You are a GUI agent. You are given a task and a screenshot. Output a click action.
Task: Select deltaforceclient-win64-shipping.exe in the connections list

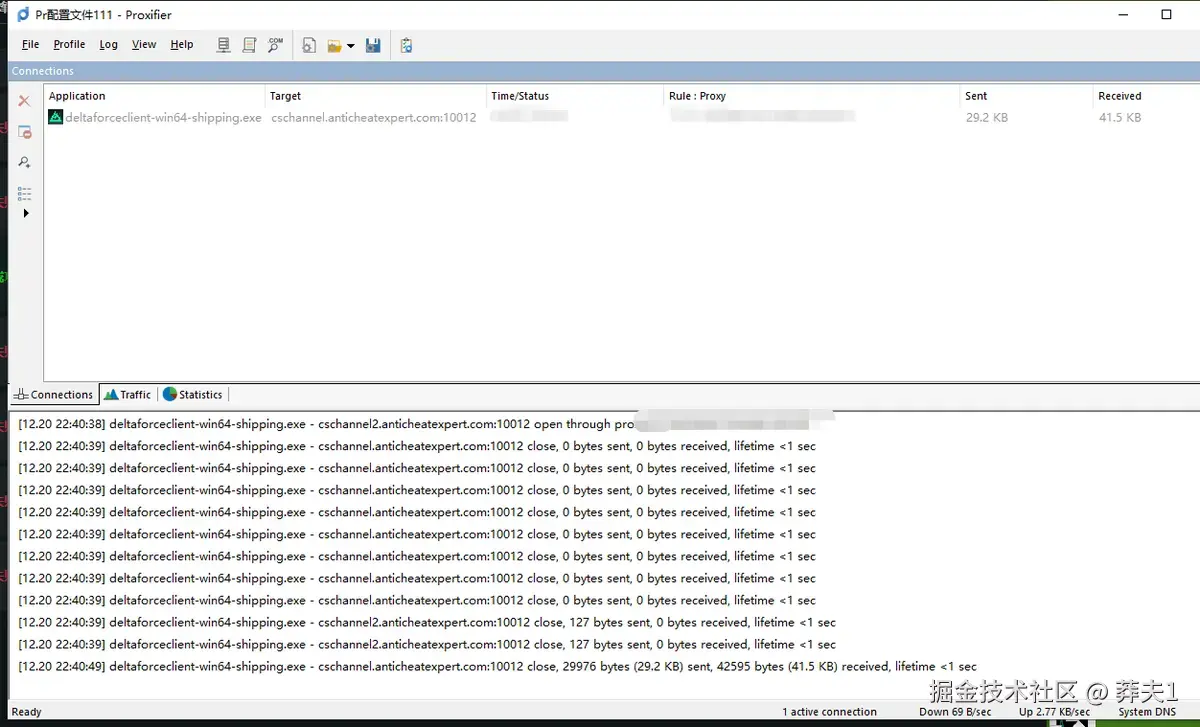click(163, 117)
